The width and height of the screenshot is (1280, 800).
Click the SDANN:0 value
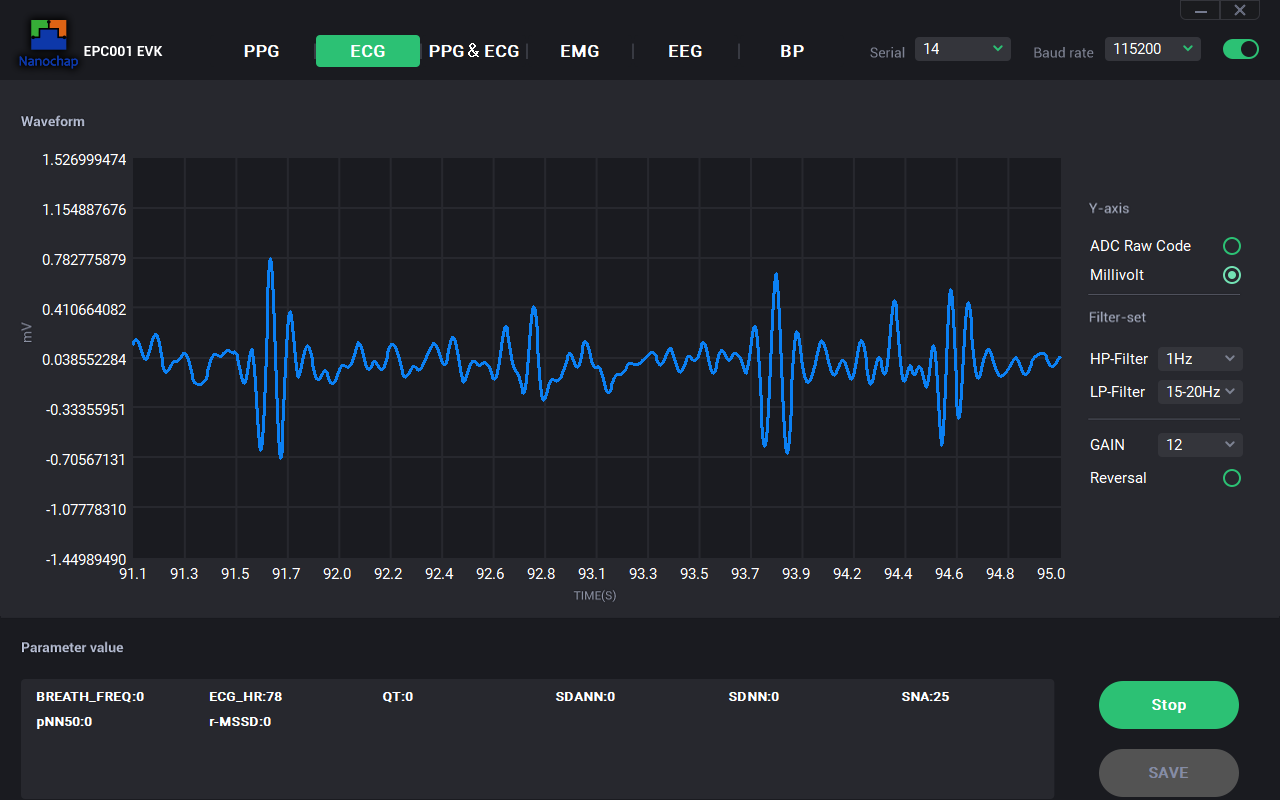pos(585,697)
